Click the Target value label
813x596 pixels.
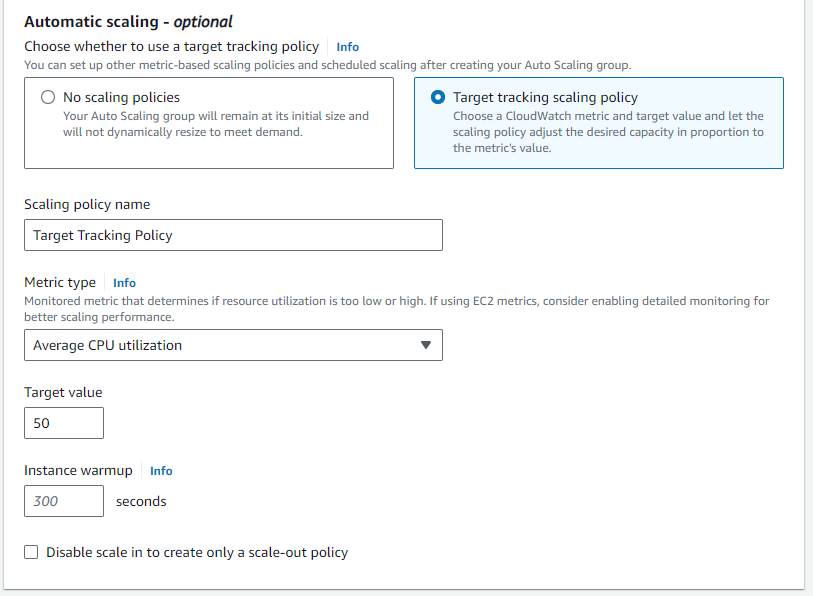pyautogui.click(x=63, y=392)
